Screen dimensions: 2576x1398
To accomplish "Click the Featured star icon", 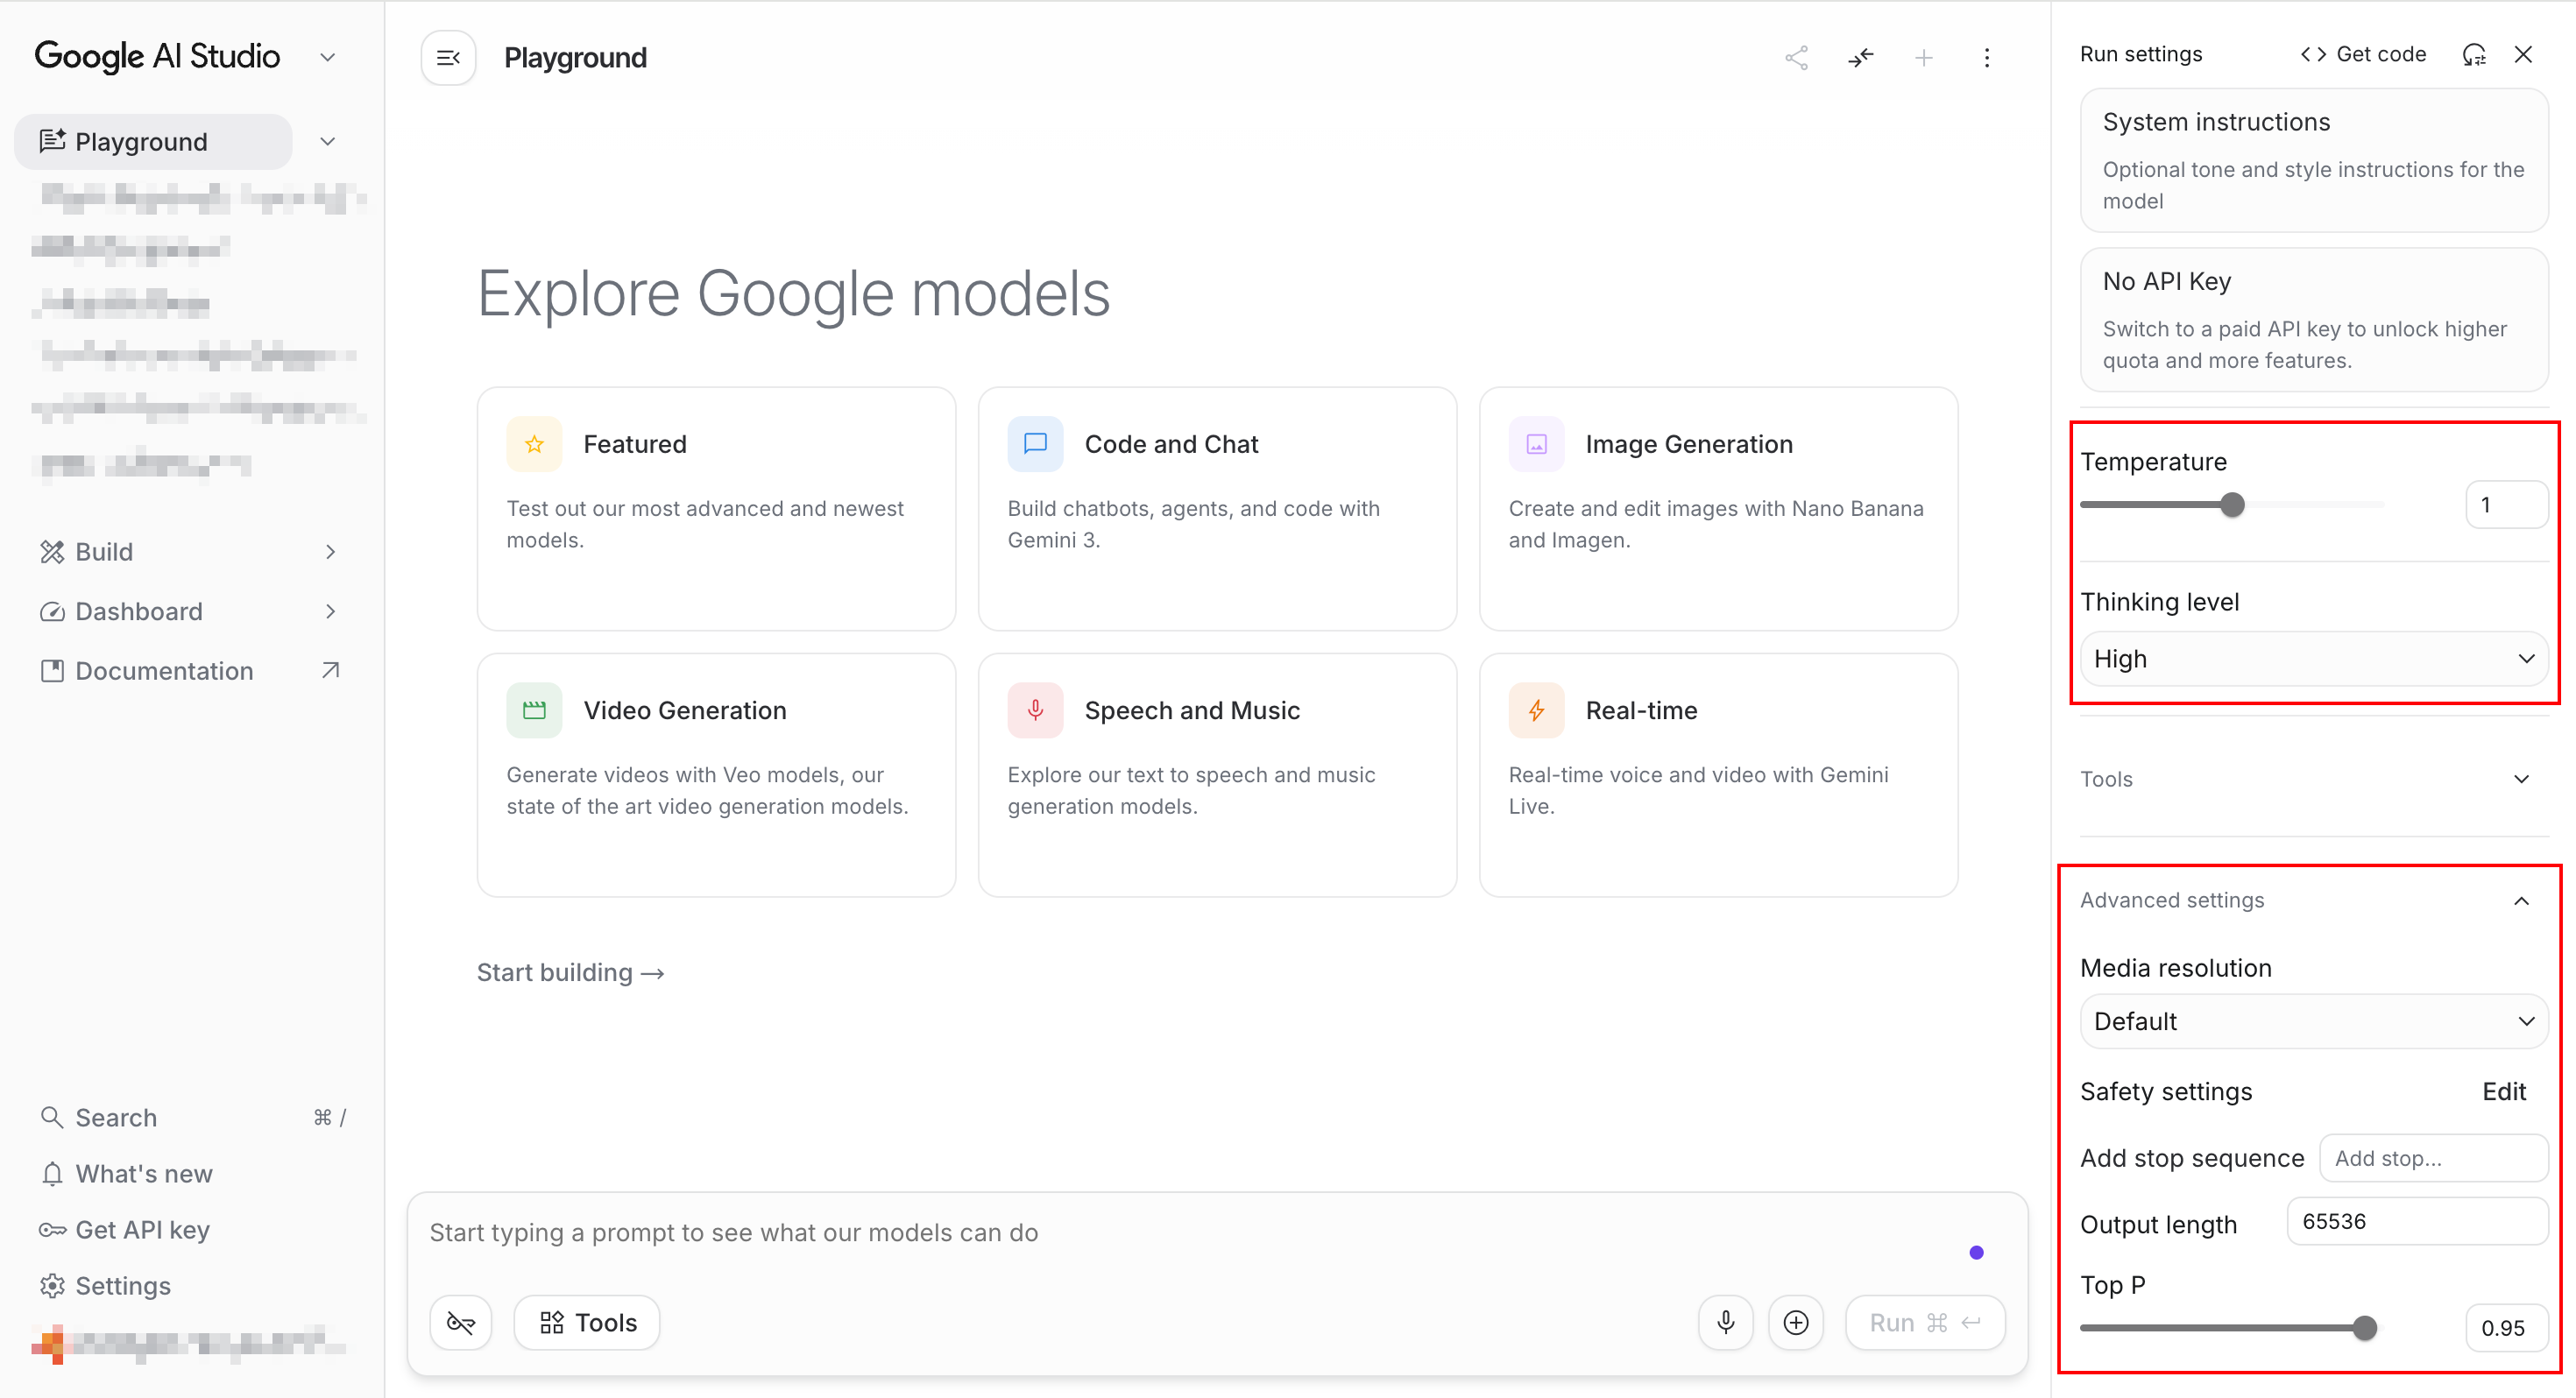I will click(534, 444).
